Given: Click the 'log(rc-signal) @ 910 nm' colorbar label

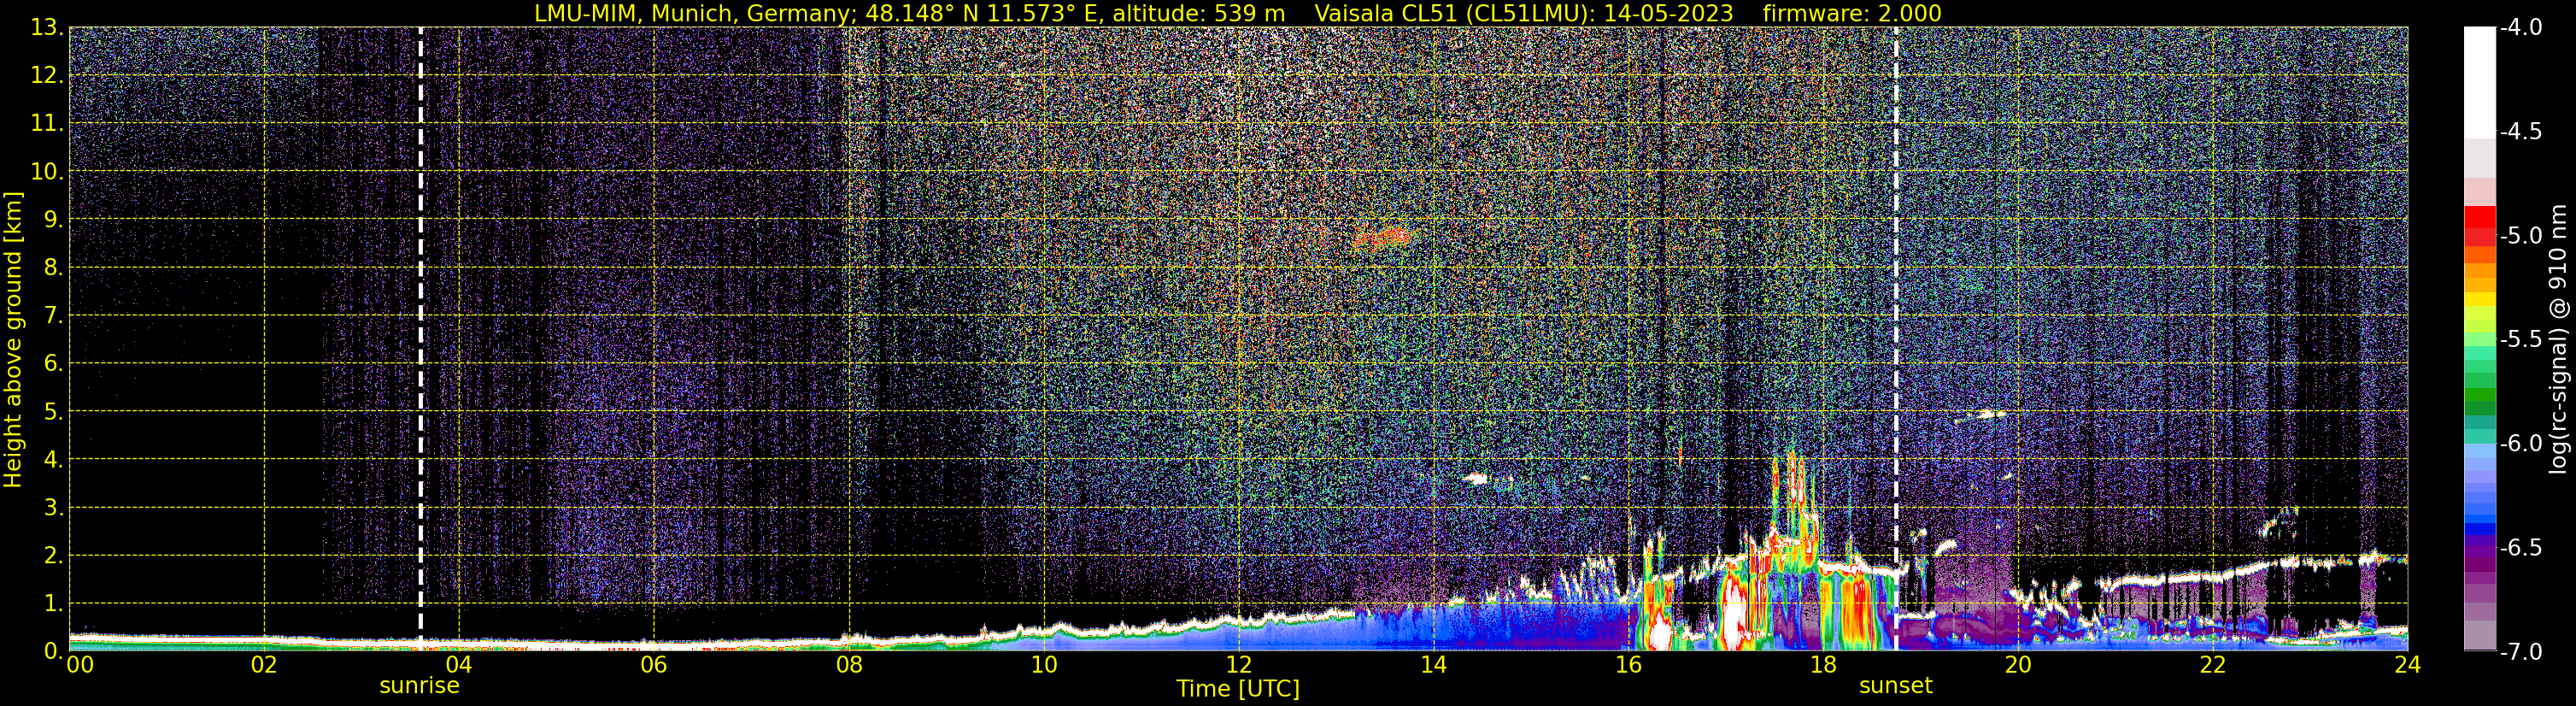Looking at the screenshot, I should 2558,339.
